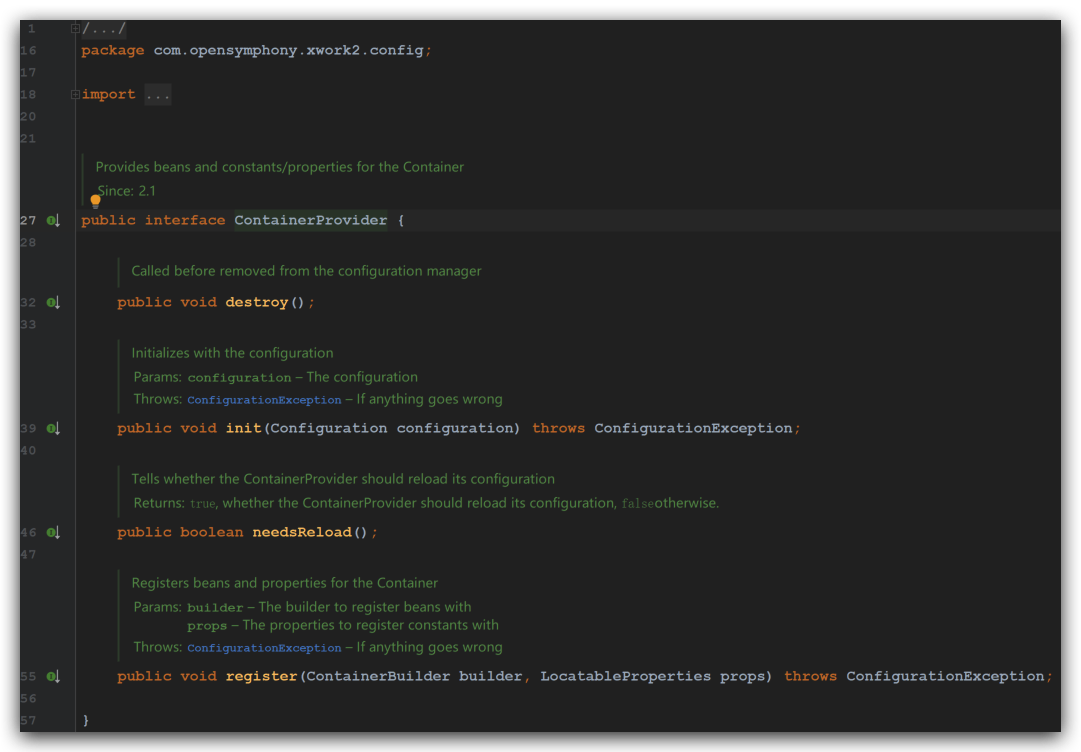
Task: Click the register method name
Action: click(x=261, y=677)
